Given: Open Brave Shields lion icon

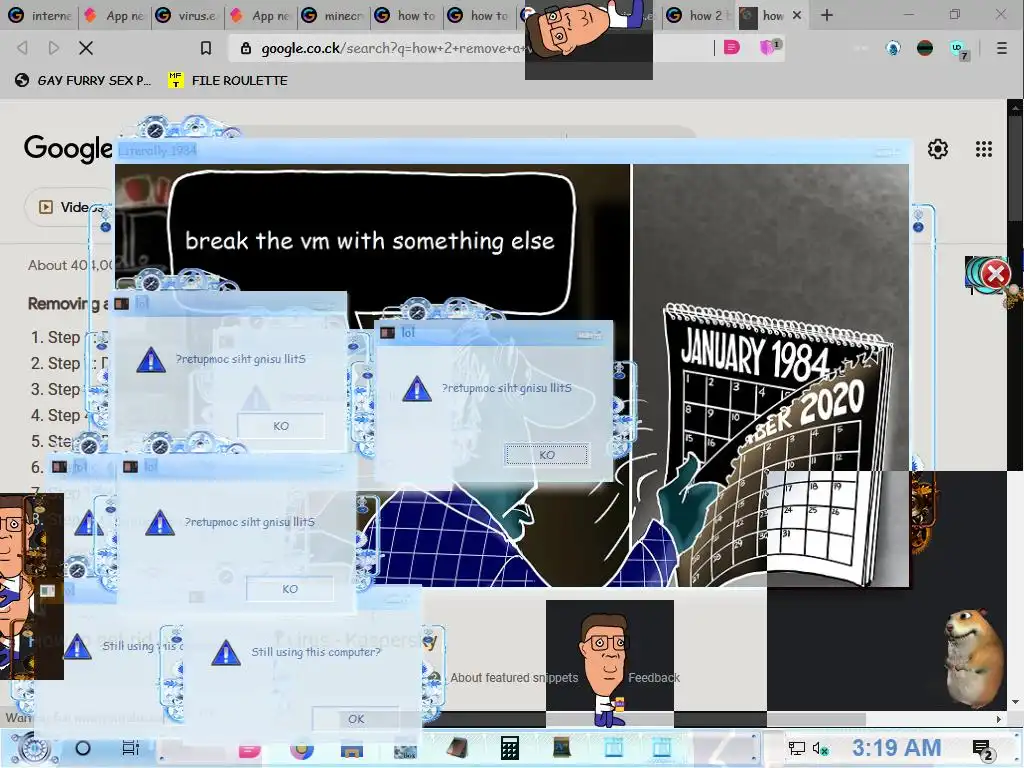Looking at the screenshot, I should tap(769, 47).
